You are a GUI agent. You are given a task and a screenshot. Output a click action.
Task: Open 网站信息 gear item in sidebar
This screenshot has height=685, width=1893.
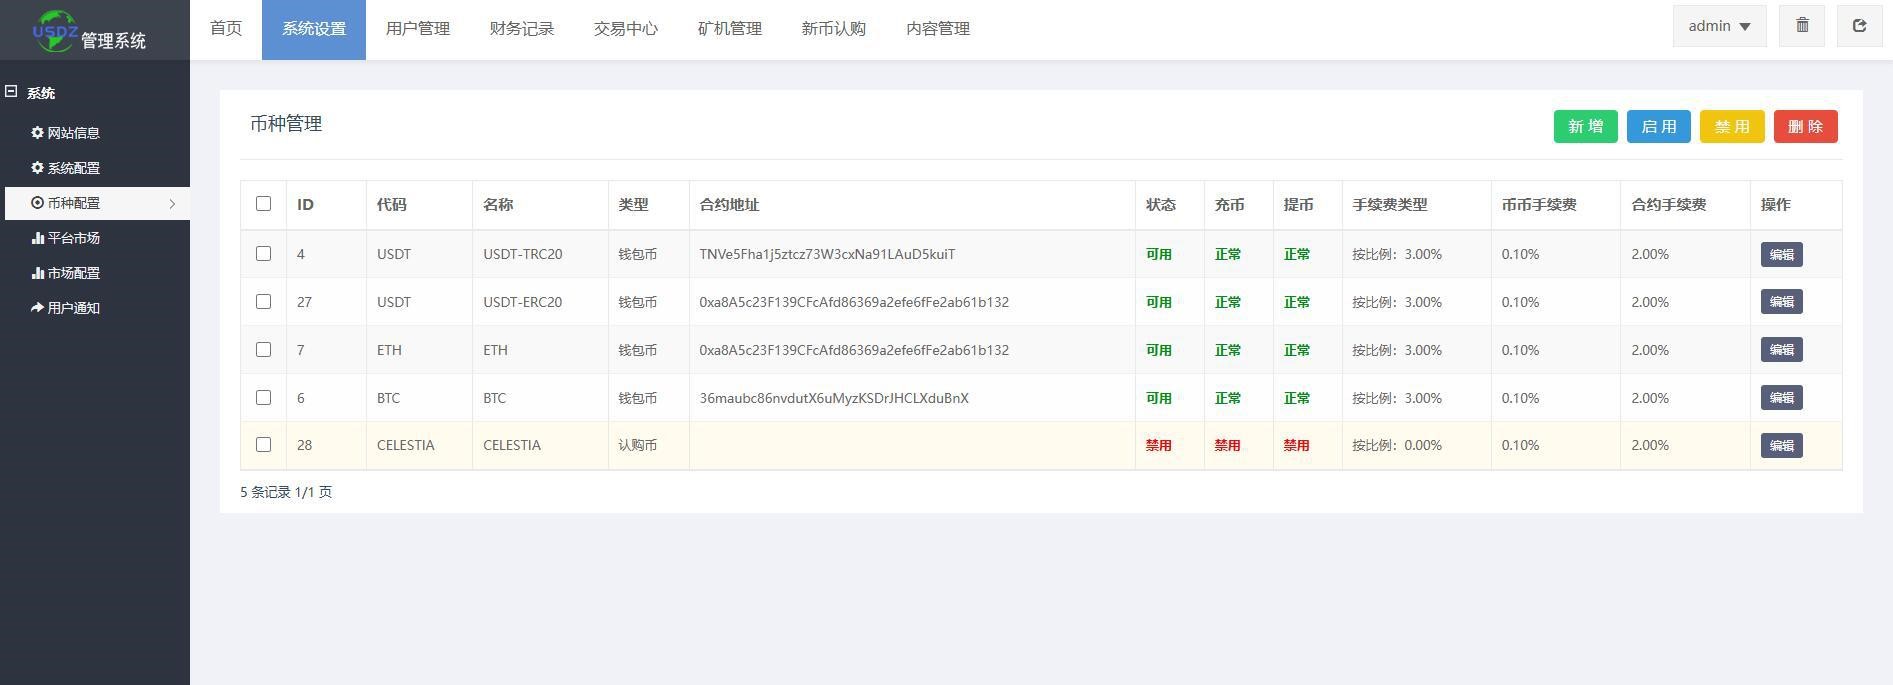click(66, 133)
